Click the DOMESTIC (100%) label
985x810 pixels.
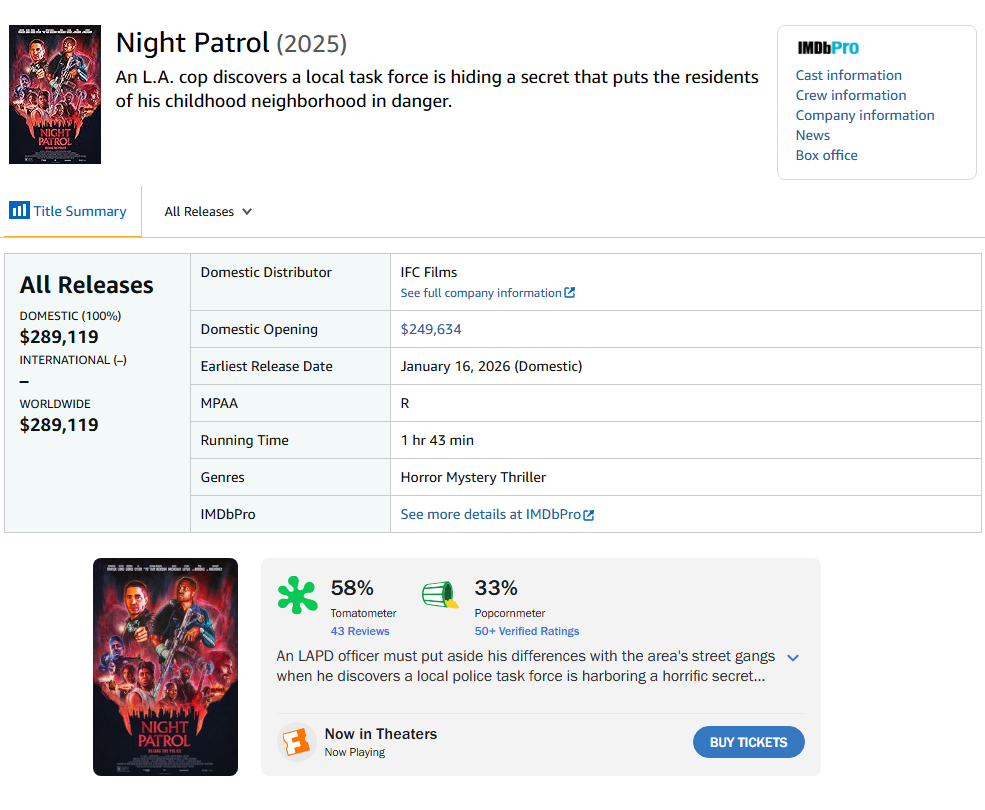pyautogui.click(x=70, y=316)
